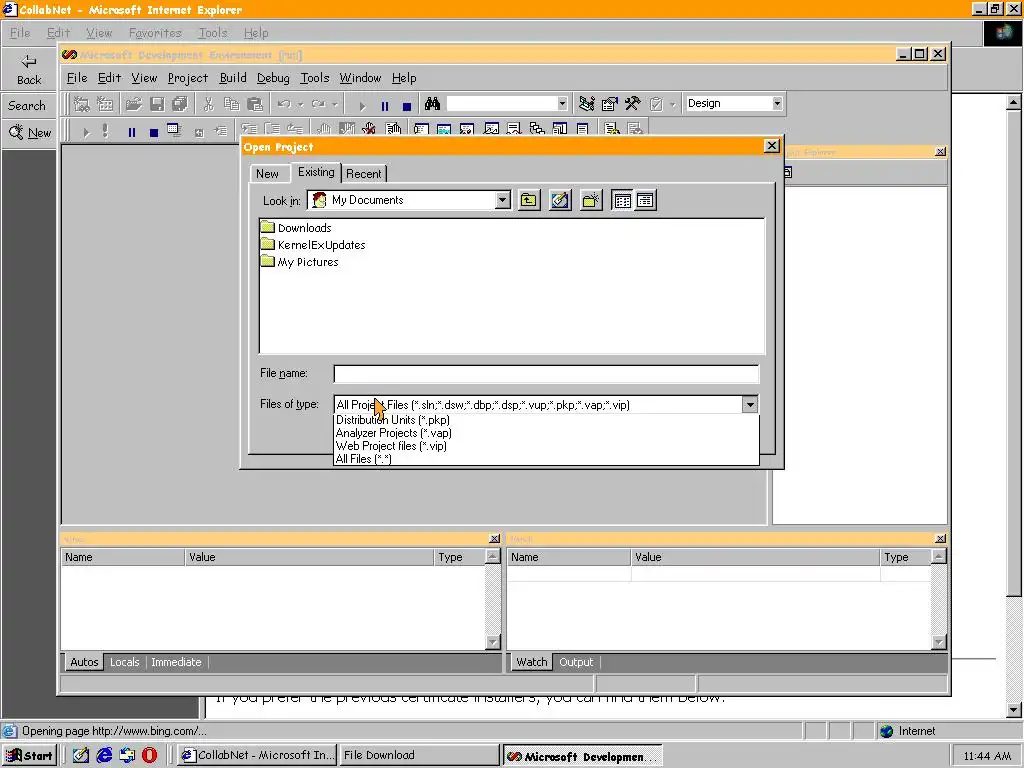Select the KernelExUpdates folder
The image size is (1024, 768).
tap(313, 245)
